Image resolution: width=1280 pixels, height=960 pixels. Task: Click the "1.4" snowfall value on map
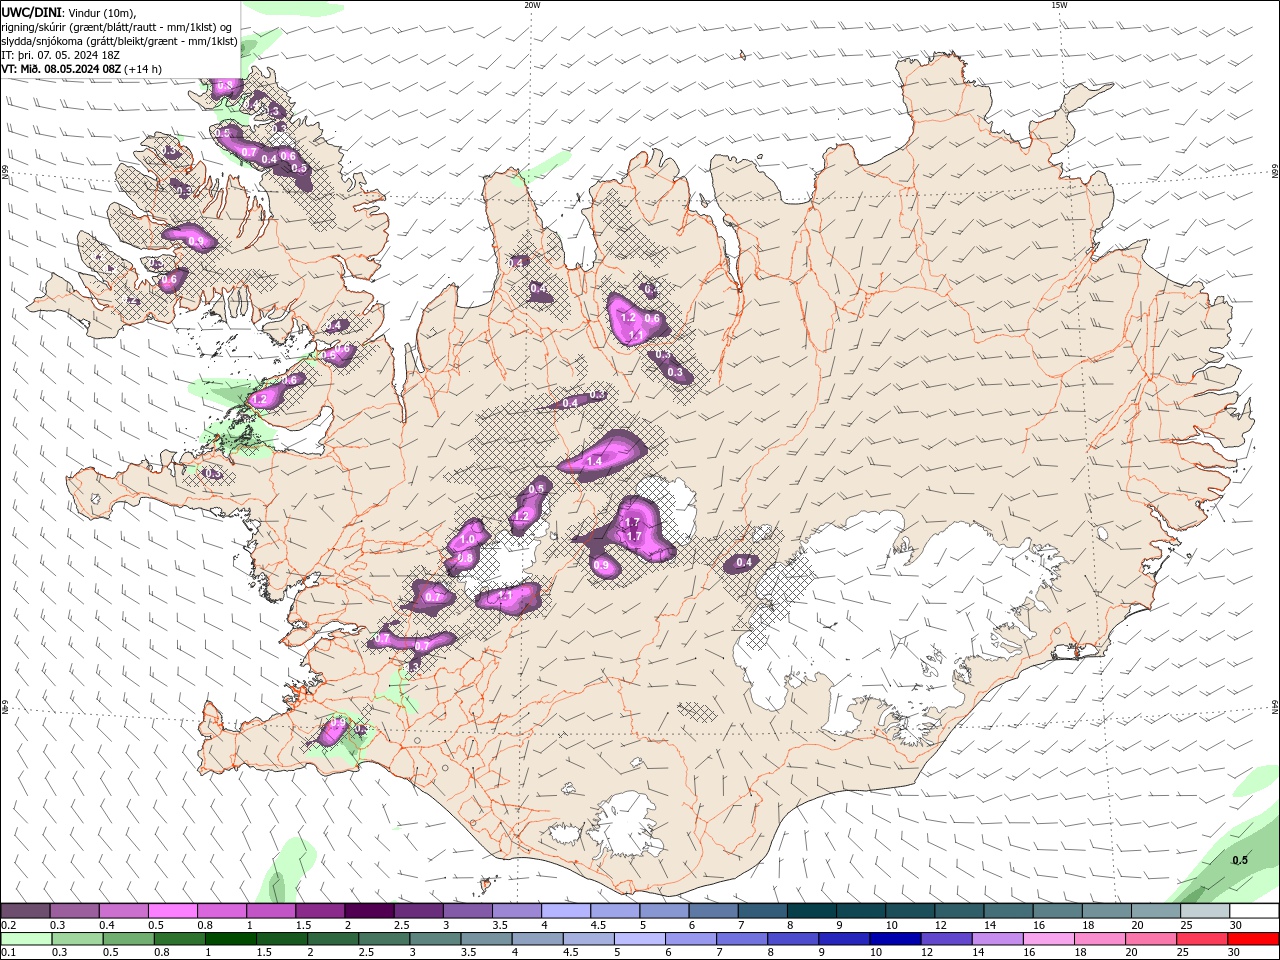[x=594, y=461]
